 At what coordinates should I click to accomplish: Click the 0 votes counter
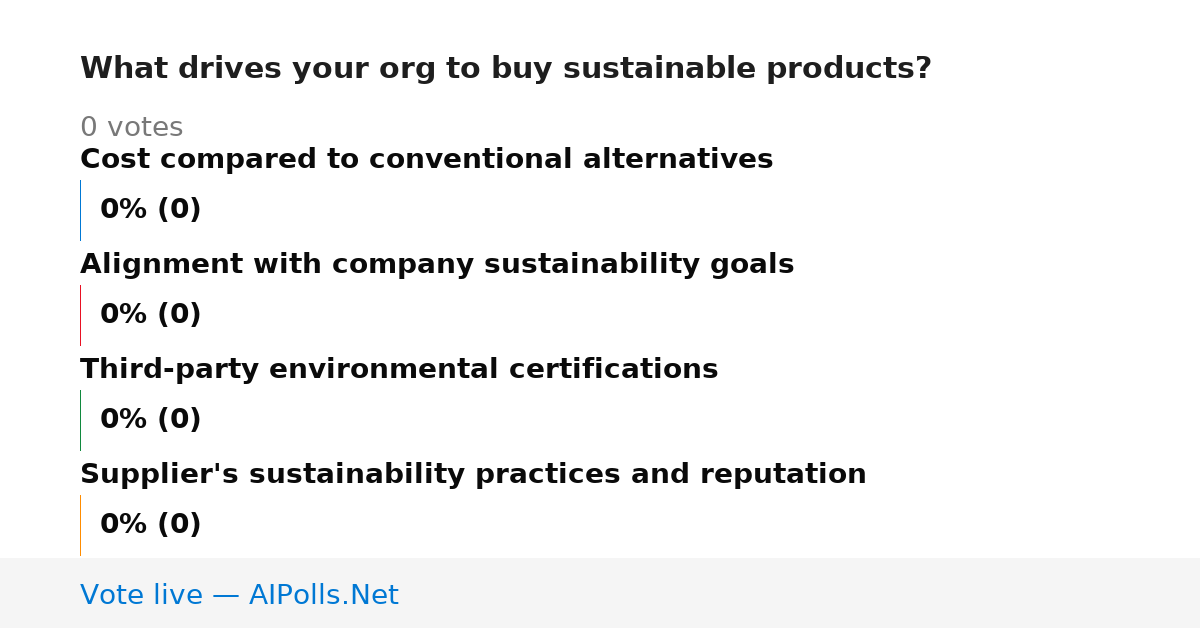point(131,127)
